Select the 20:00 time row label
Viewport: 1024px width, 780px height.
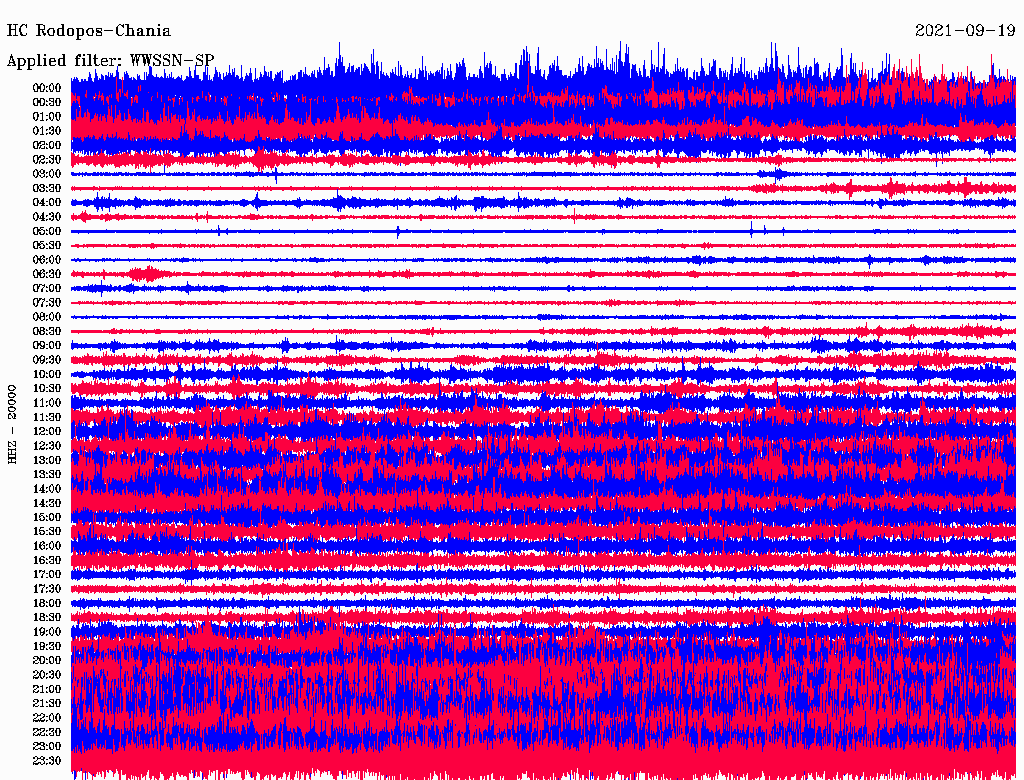coord(47,661)
